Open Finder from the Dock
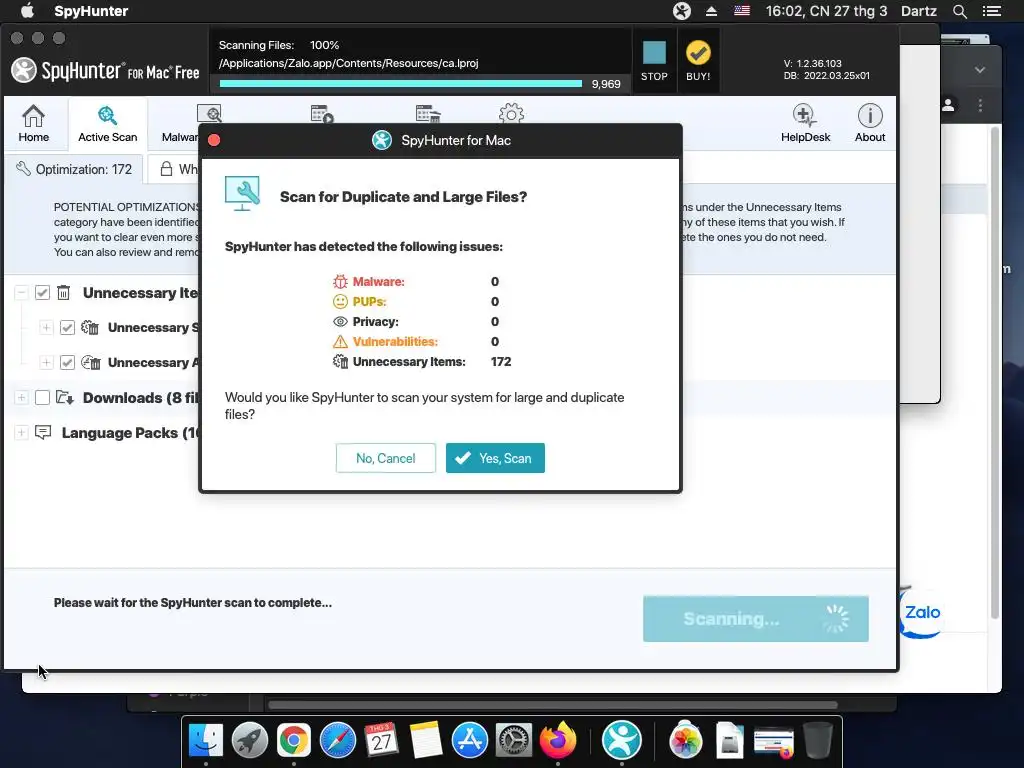This screenshot has height=768, width=1024. 206,740
